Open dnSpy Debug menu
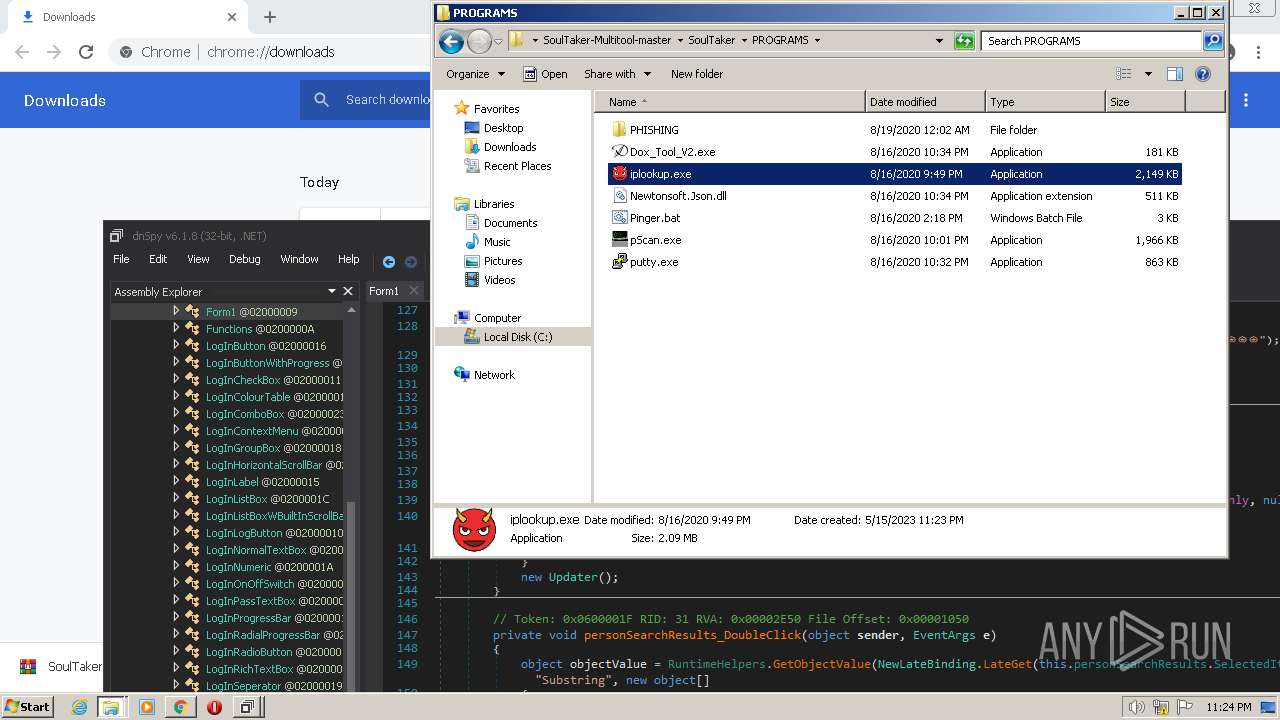This screenshot has width=1280, height=720. coord(244,259)
